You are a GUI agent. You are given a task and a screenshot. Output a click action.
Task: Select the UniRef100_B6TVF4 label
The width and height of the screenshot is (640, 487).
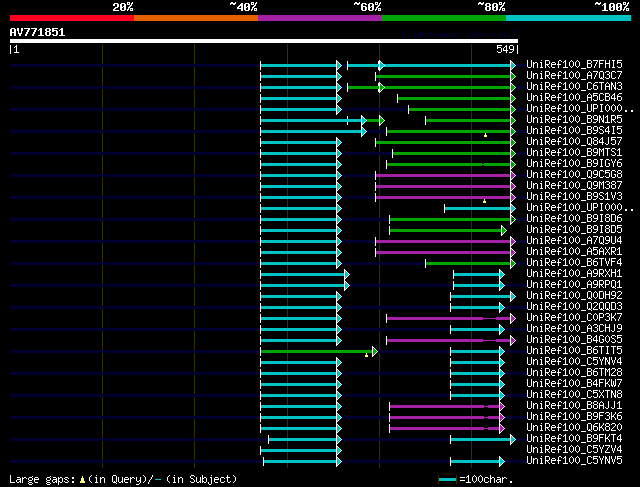tap(574, 262)
